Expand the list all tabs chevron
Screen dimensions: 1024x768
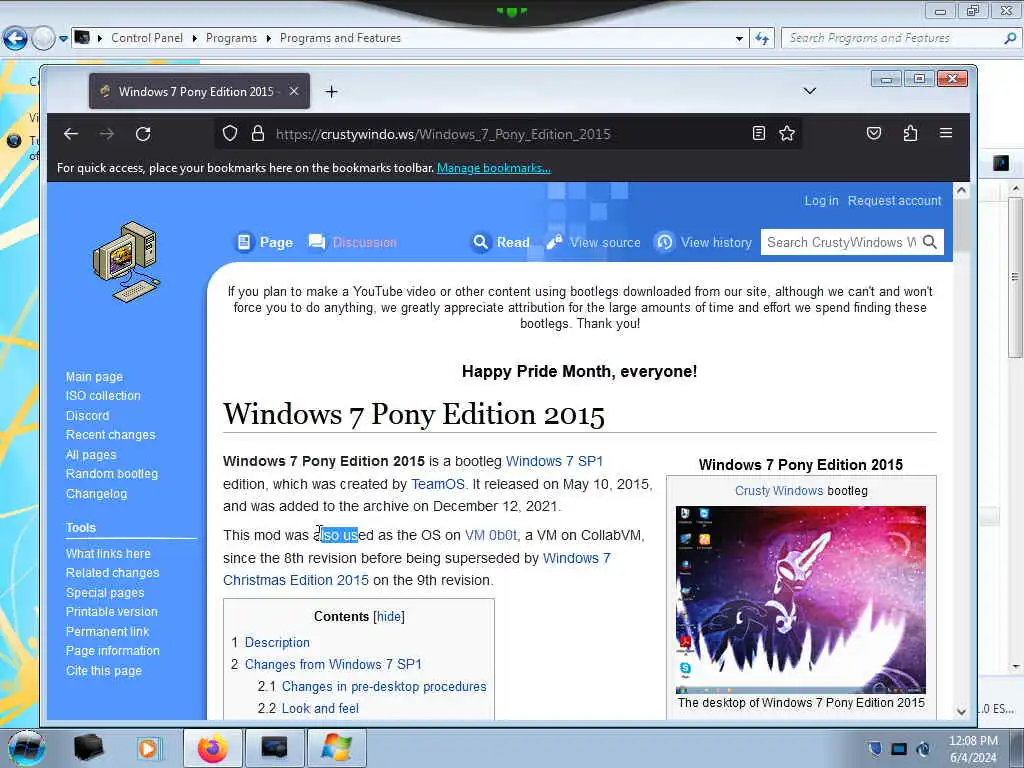(809, 91)
